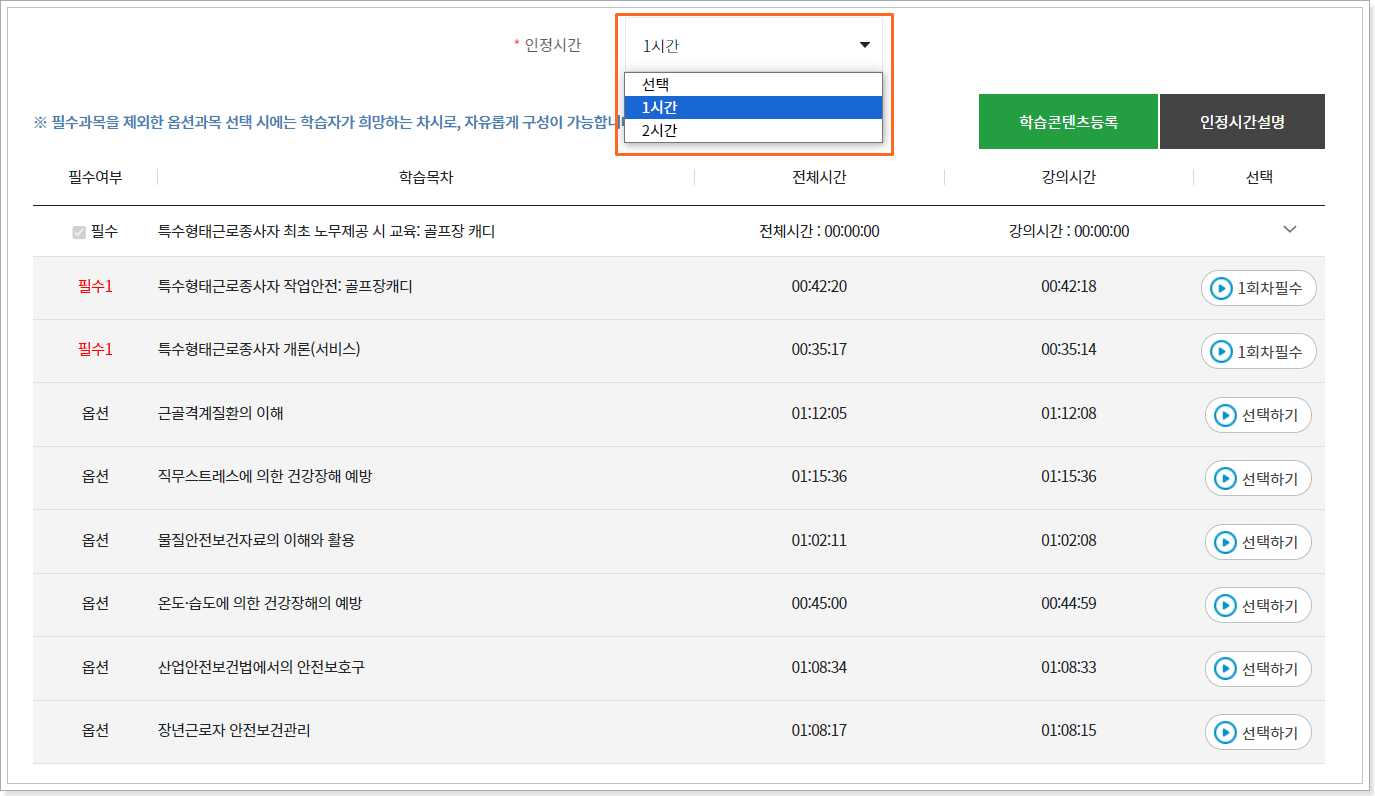The image size is (1375, 796).
Task: Click 선택하기 for 직무스트레스에 의한 건강장해 예방
Action: coord(1258,478)
